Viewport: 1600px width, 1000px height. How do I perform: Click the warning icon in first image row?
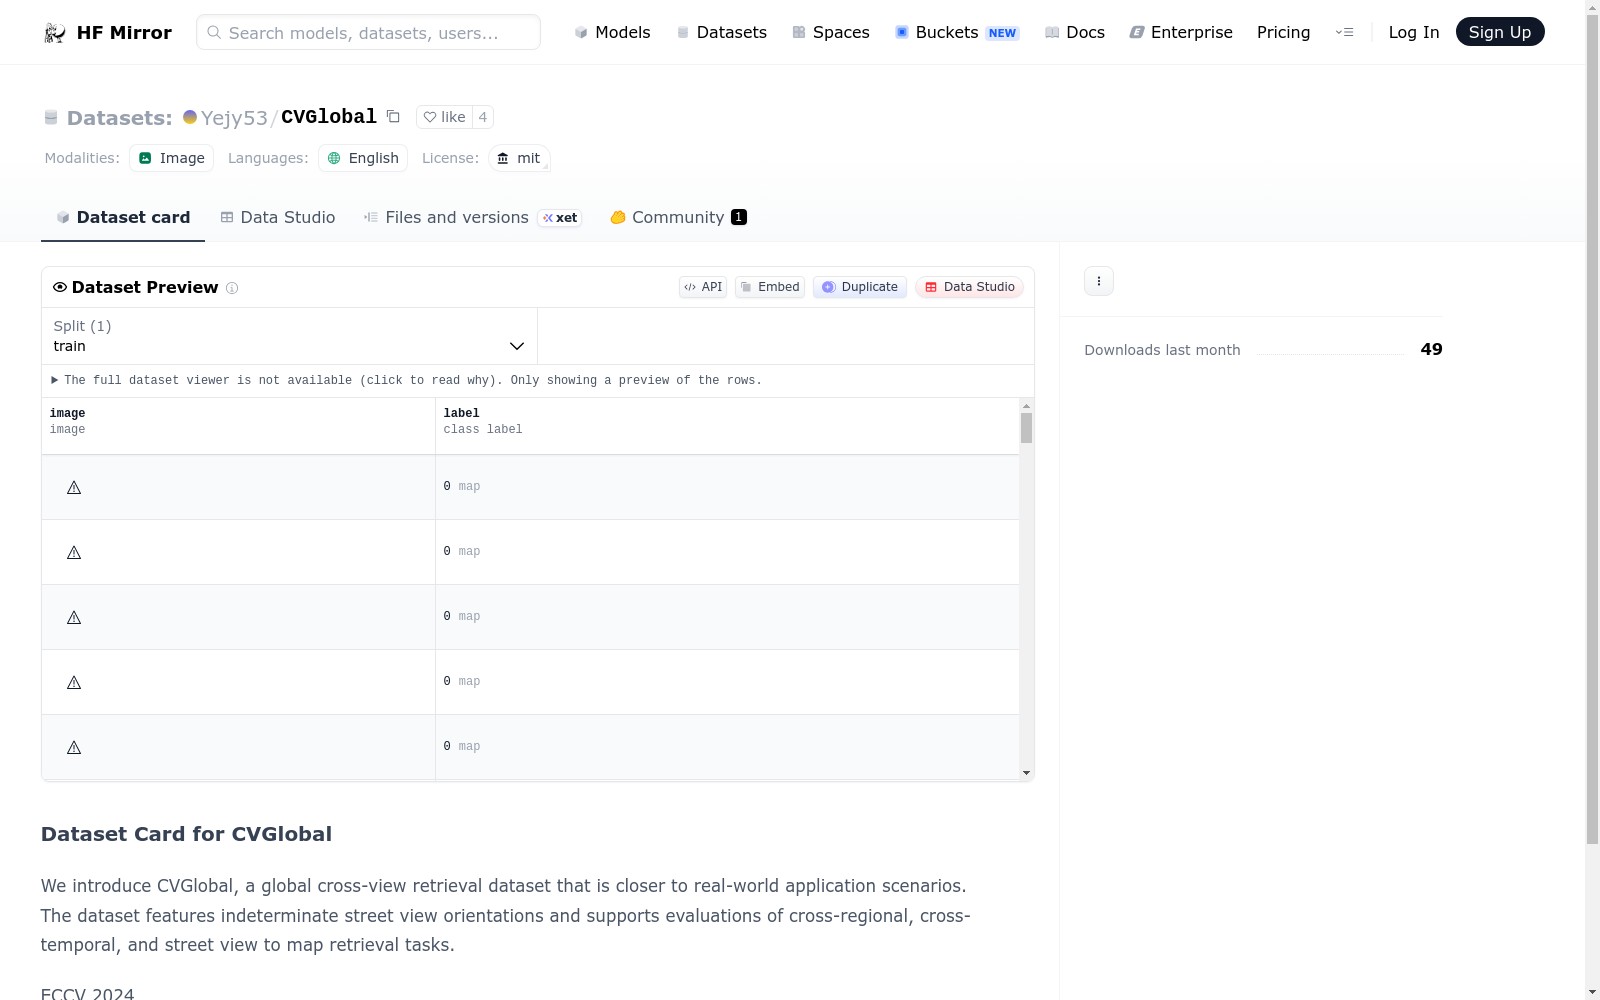point(74,488)
